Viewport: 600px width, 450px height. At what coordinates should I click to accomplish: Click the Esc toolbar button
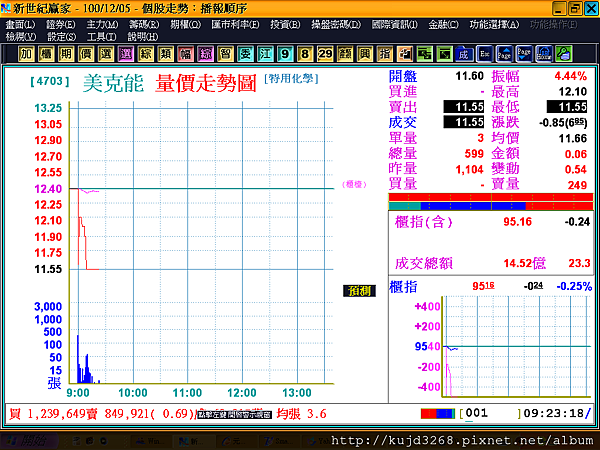click(484, 54)
